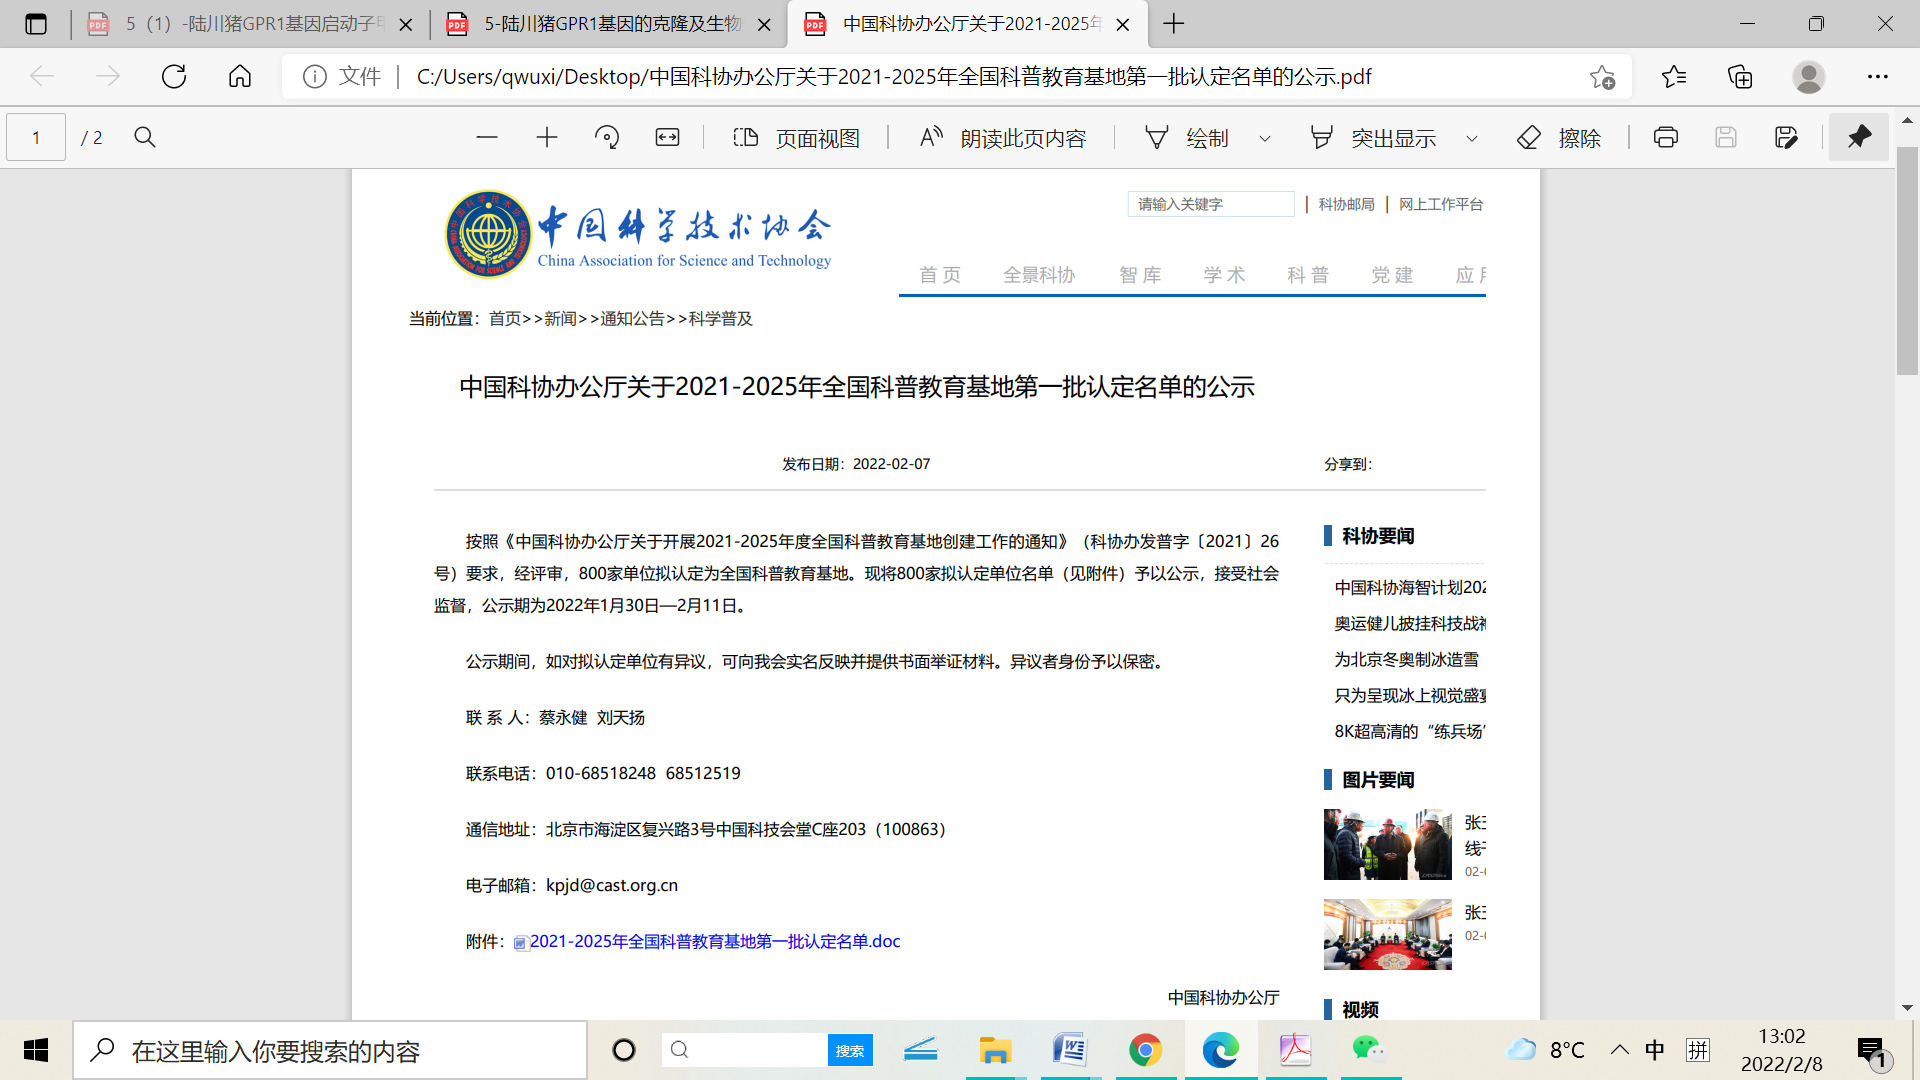
Task: Open the 为北京冬奥制冰造雪 news item
Action: pyautogui.click(x=1407, y=659)
